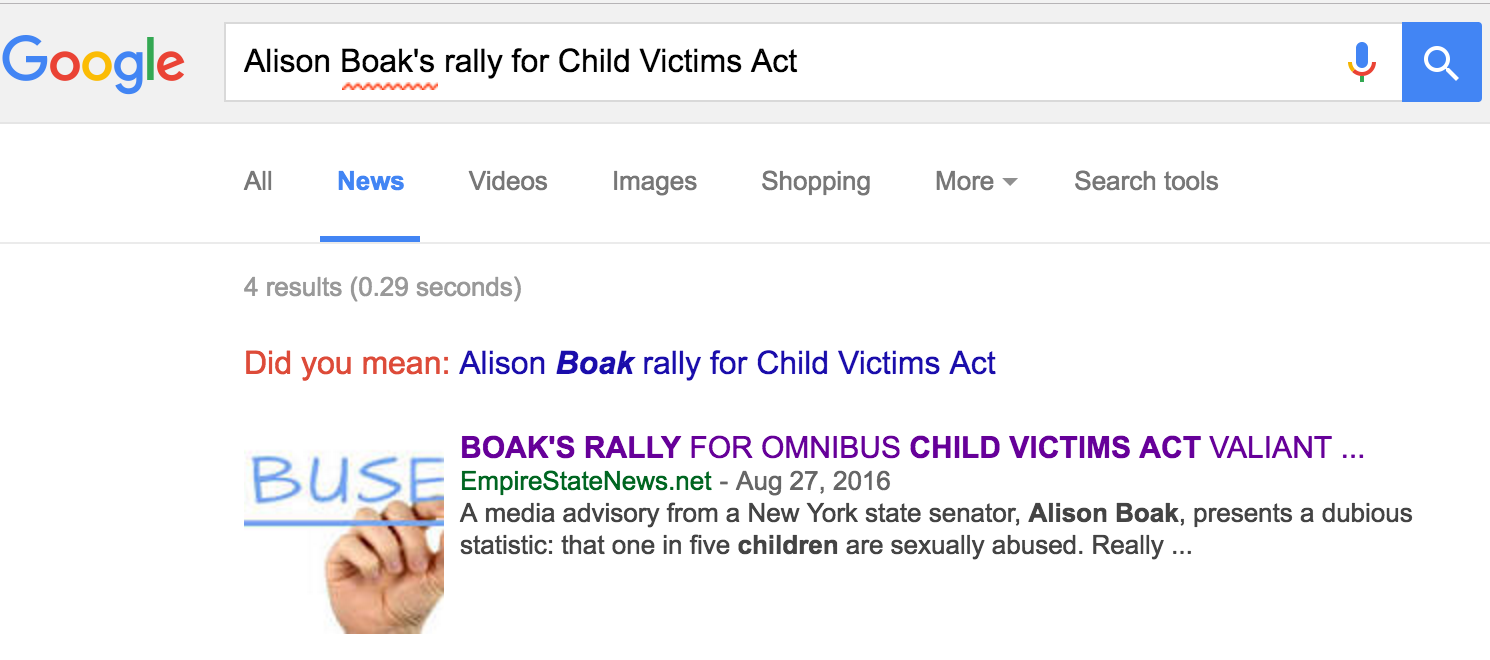Switch to the All results tab
The width and height of the screenshot is (1490, 660).
(258, 181)
